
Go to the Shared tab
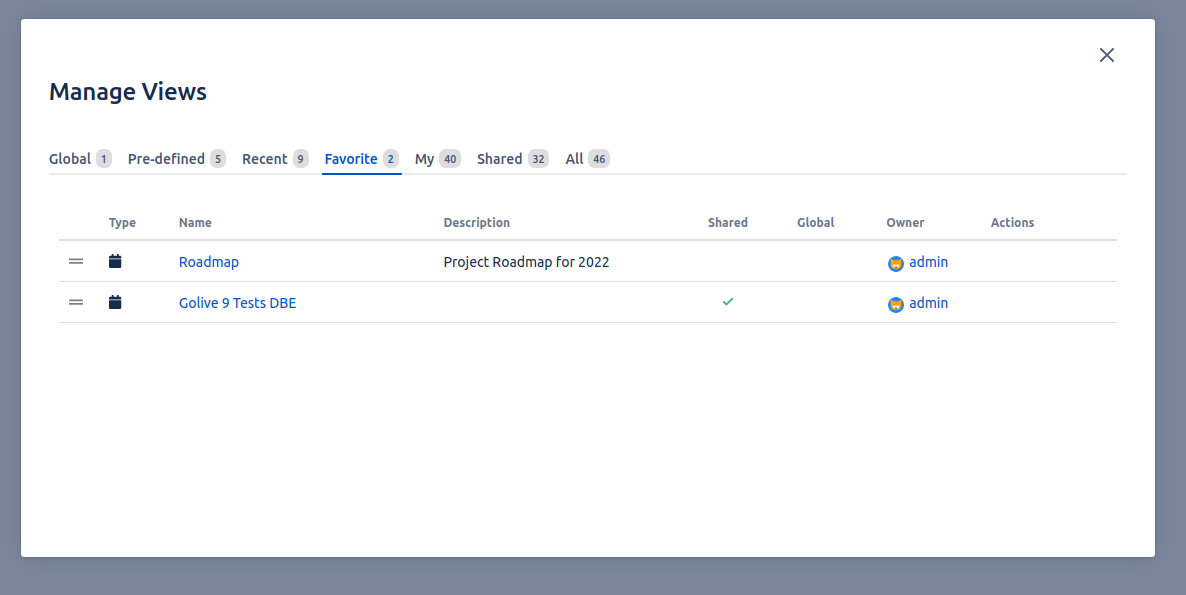(x=499, y=159)
